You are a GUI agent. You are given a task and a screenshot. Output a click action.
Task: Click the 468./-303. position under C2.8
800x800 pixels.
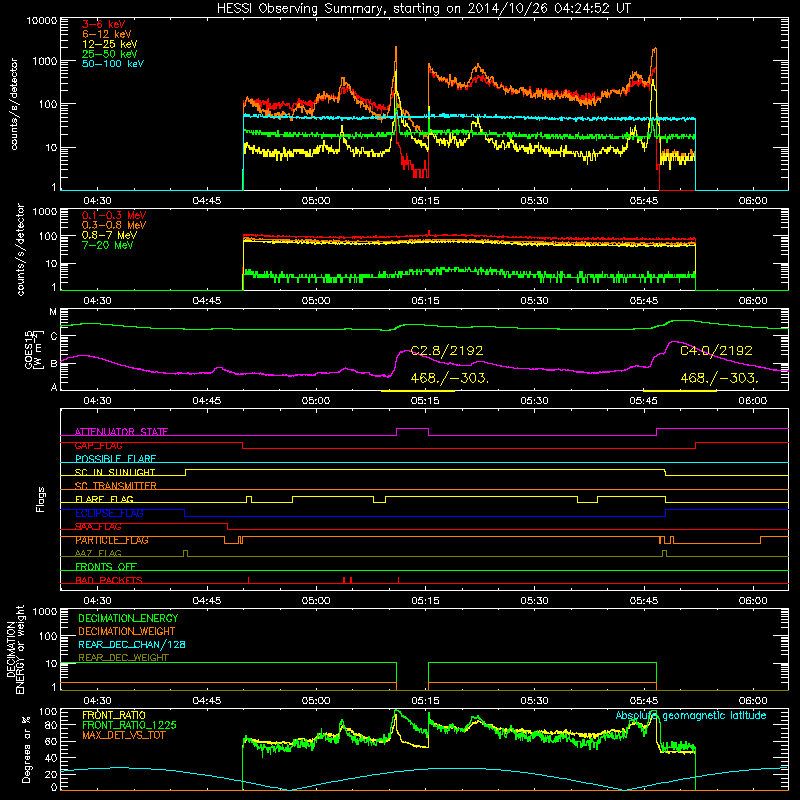pos(449,378)
